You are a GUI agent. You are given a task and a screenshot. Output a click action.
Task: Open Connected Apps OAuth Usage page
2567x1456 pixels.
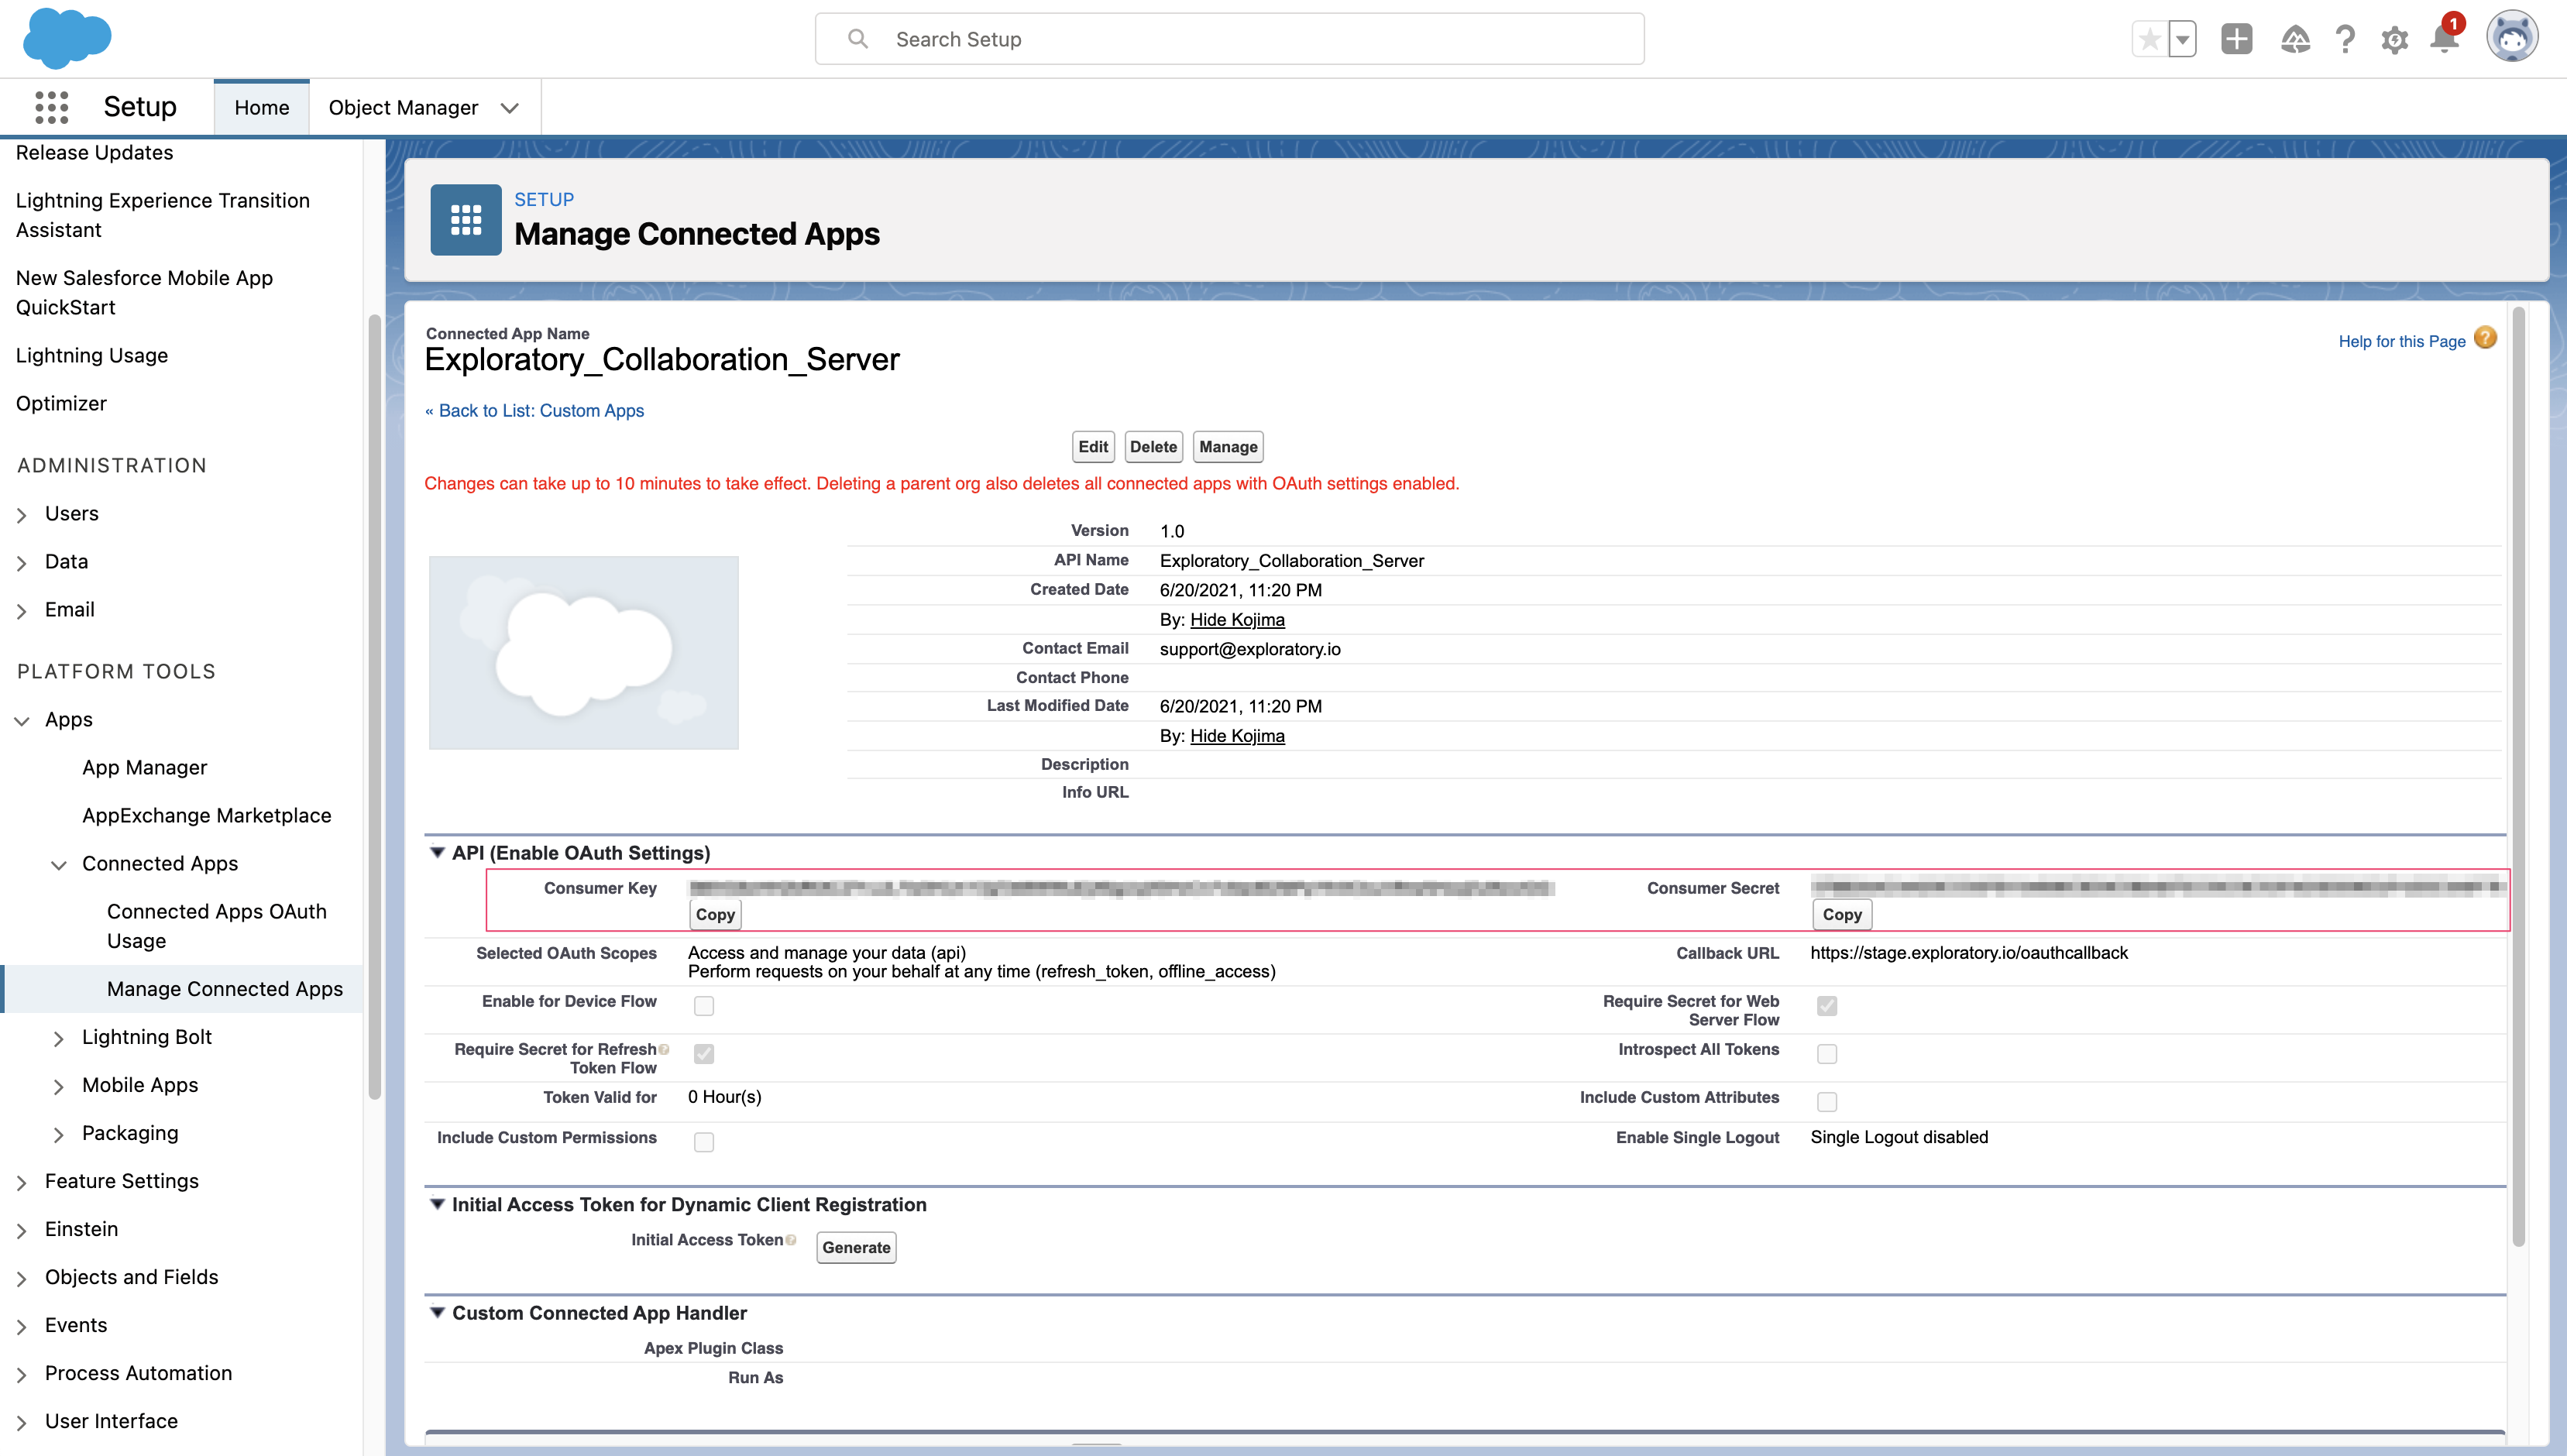pos(217,926)
